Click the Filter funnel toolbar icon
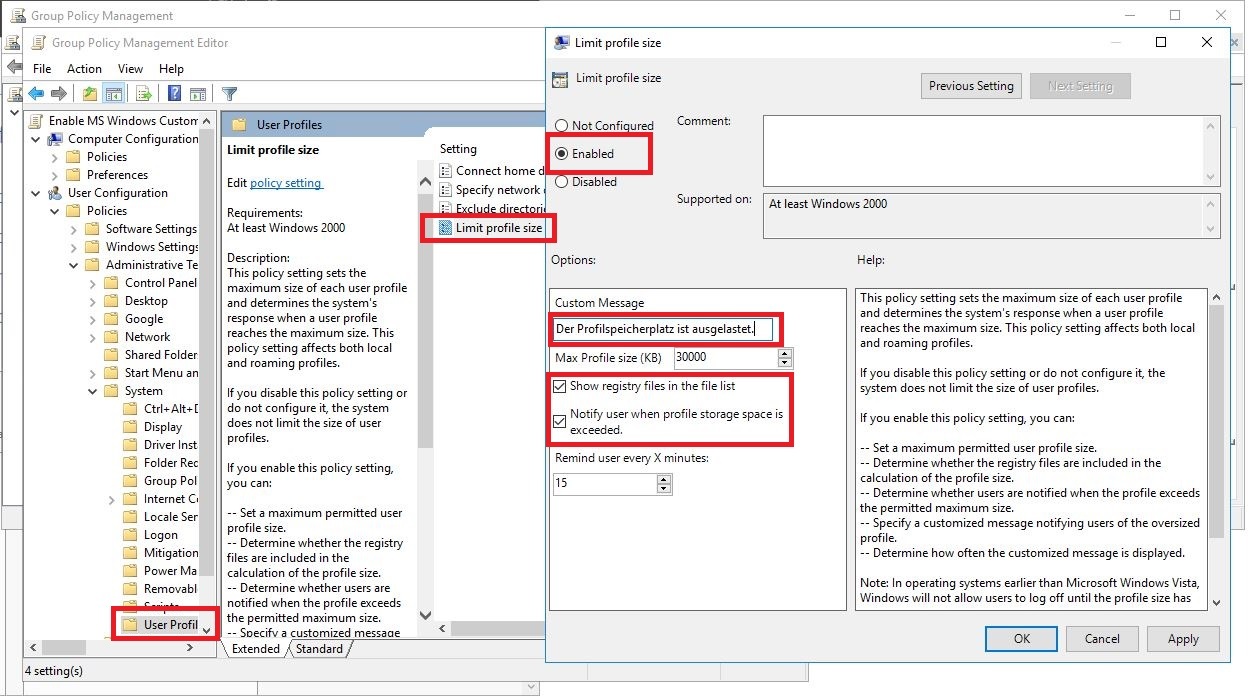 pos(229,94)
